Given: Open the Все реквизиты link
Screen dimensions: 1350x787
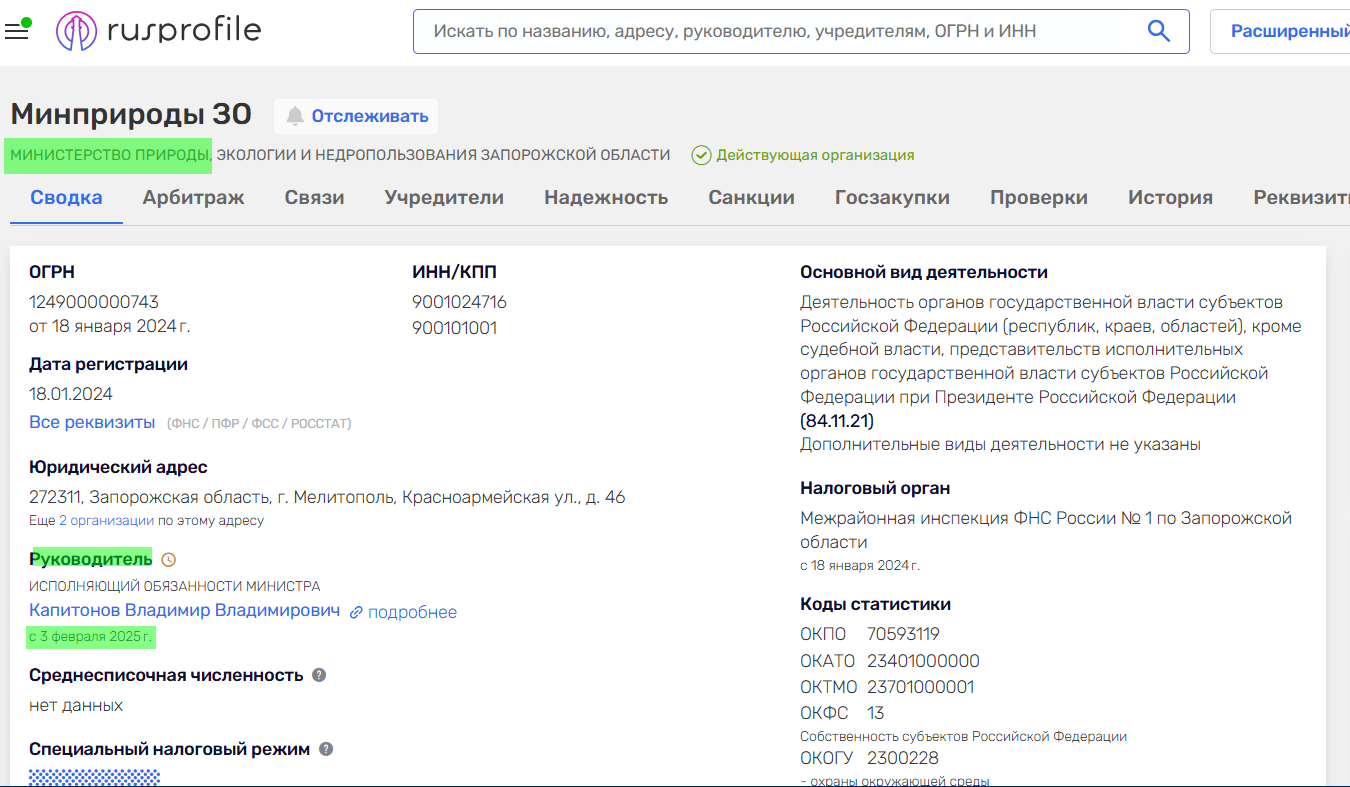Looking at the screenshot, I should coord(92,422).
